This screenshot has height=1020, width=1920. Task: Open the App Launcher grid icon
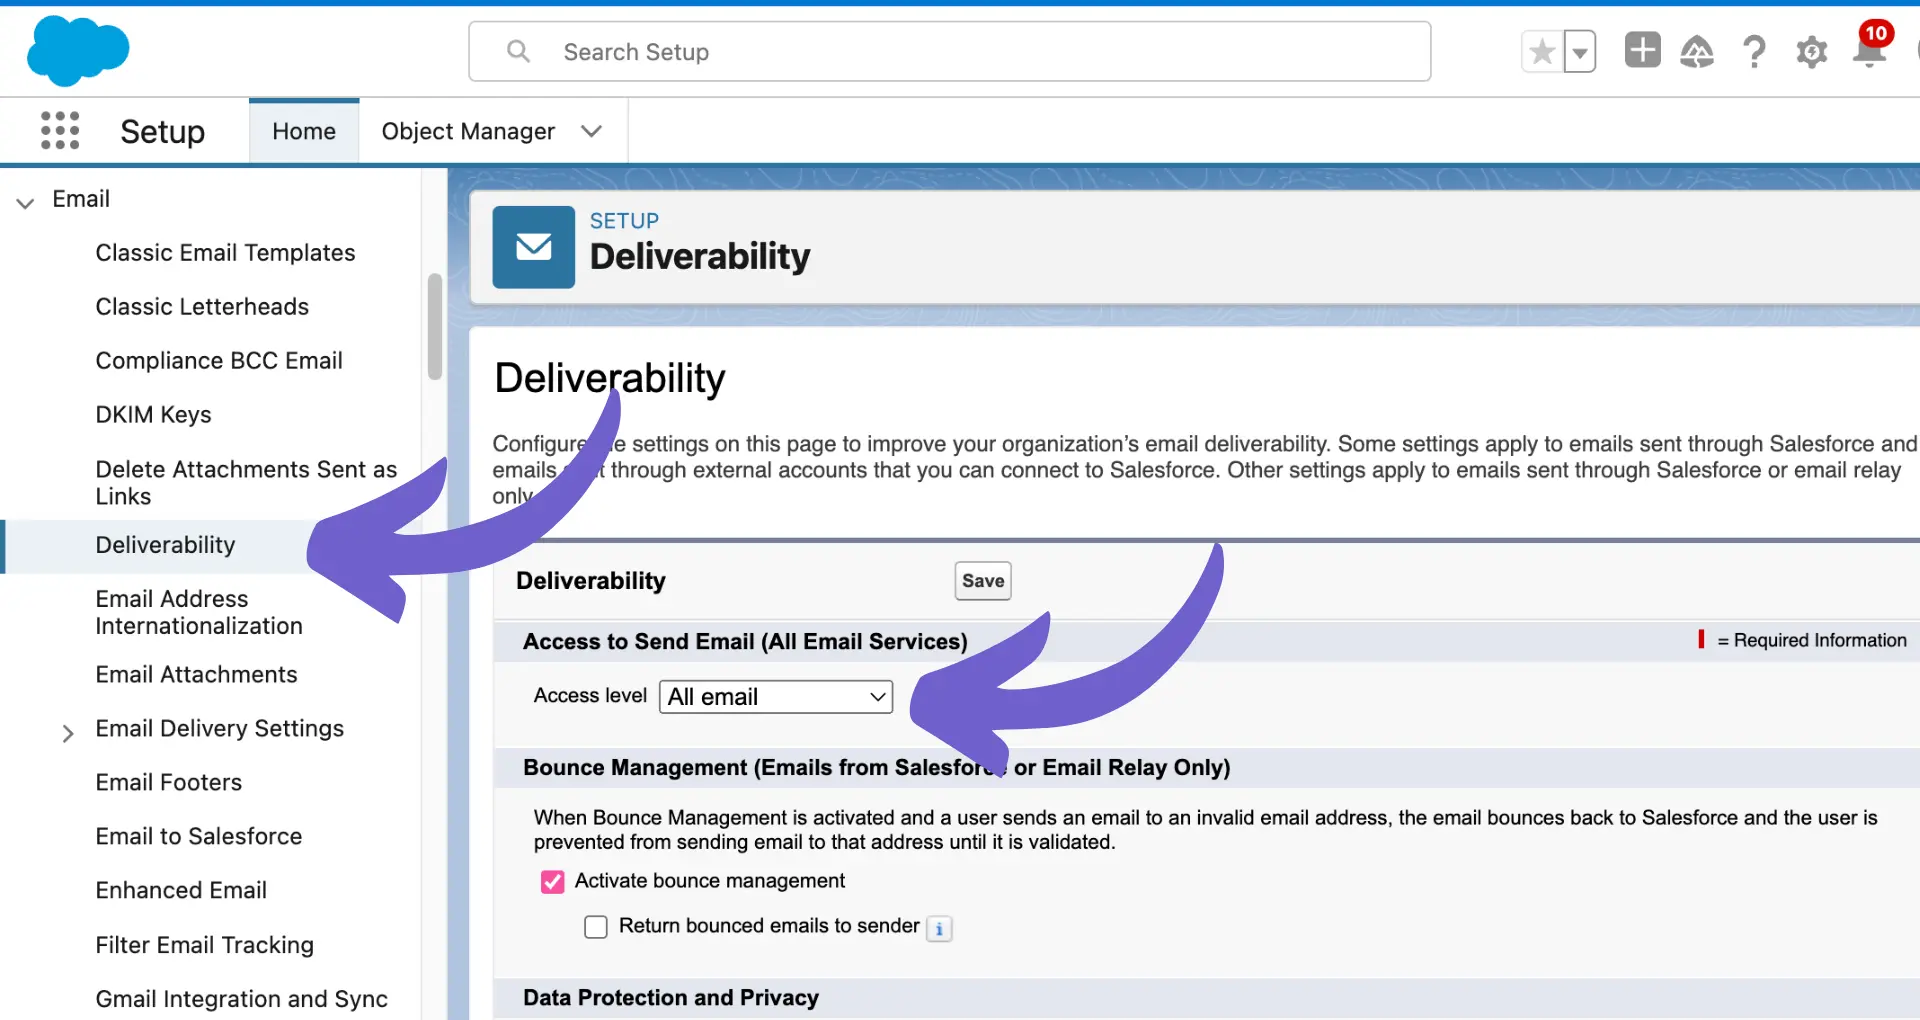(x=60, y=131)
